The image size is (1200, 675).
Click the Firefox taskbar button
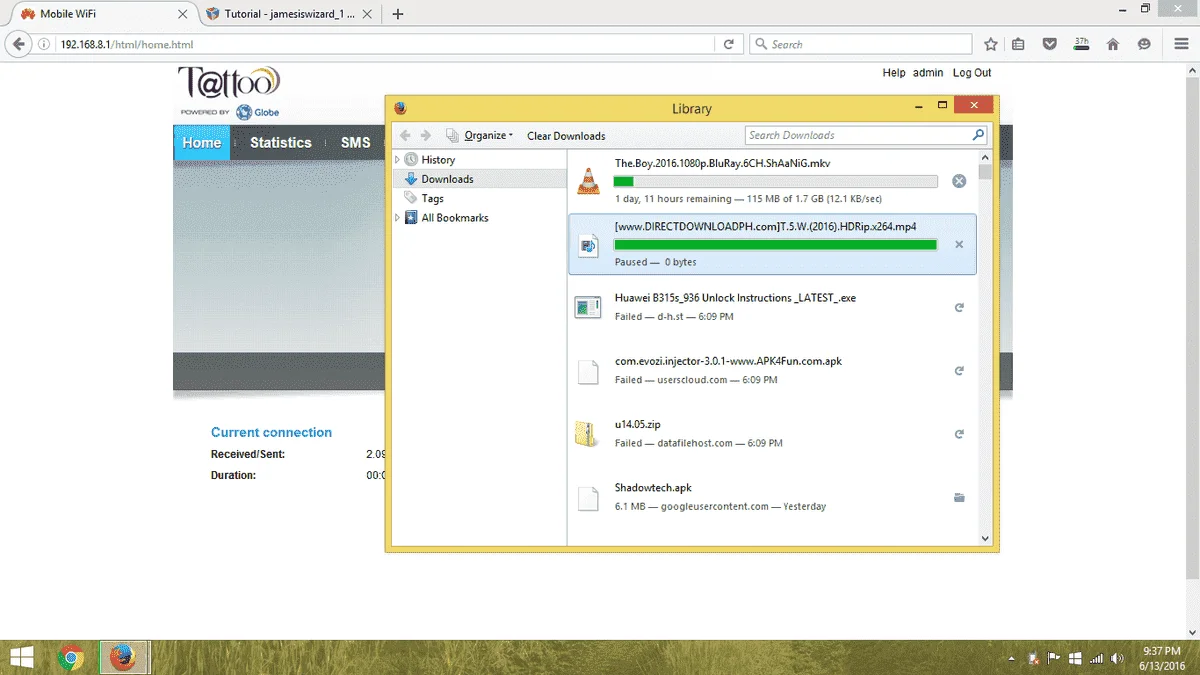(124, 657)
